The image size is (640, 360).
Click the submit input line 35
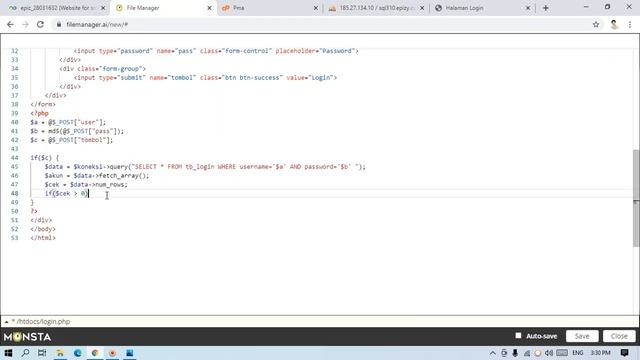(x=205, y=78)
